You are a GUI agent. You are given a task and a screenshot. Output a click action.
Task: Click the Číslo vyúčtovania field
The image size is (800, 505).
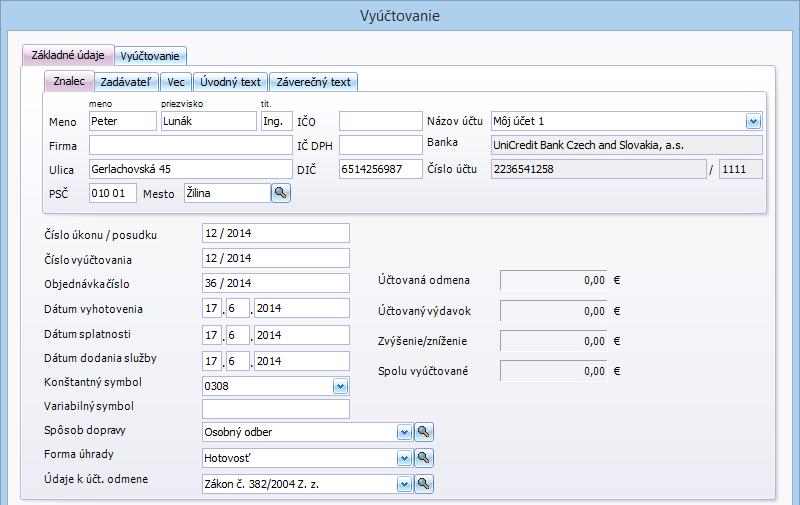pos(276,258)
